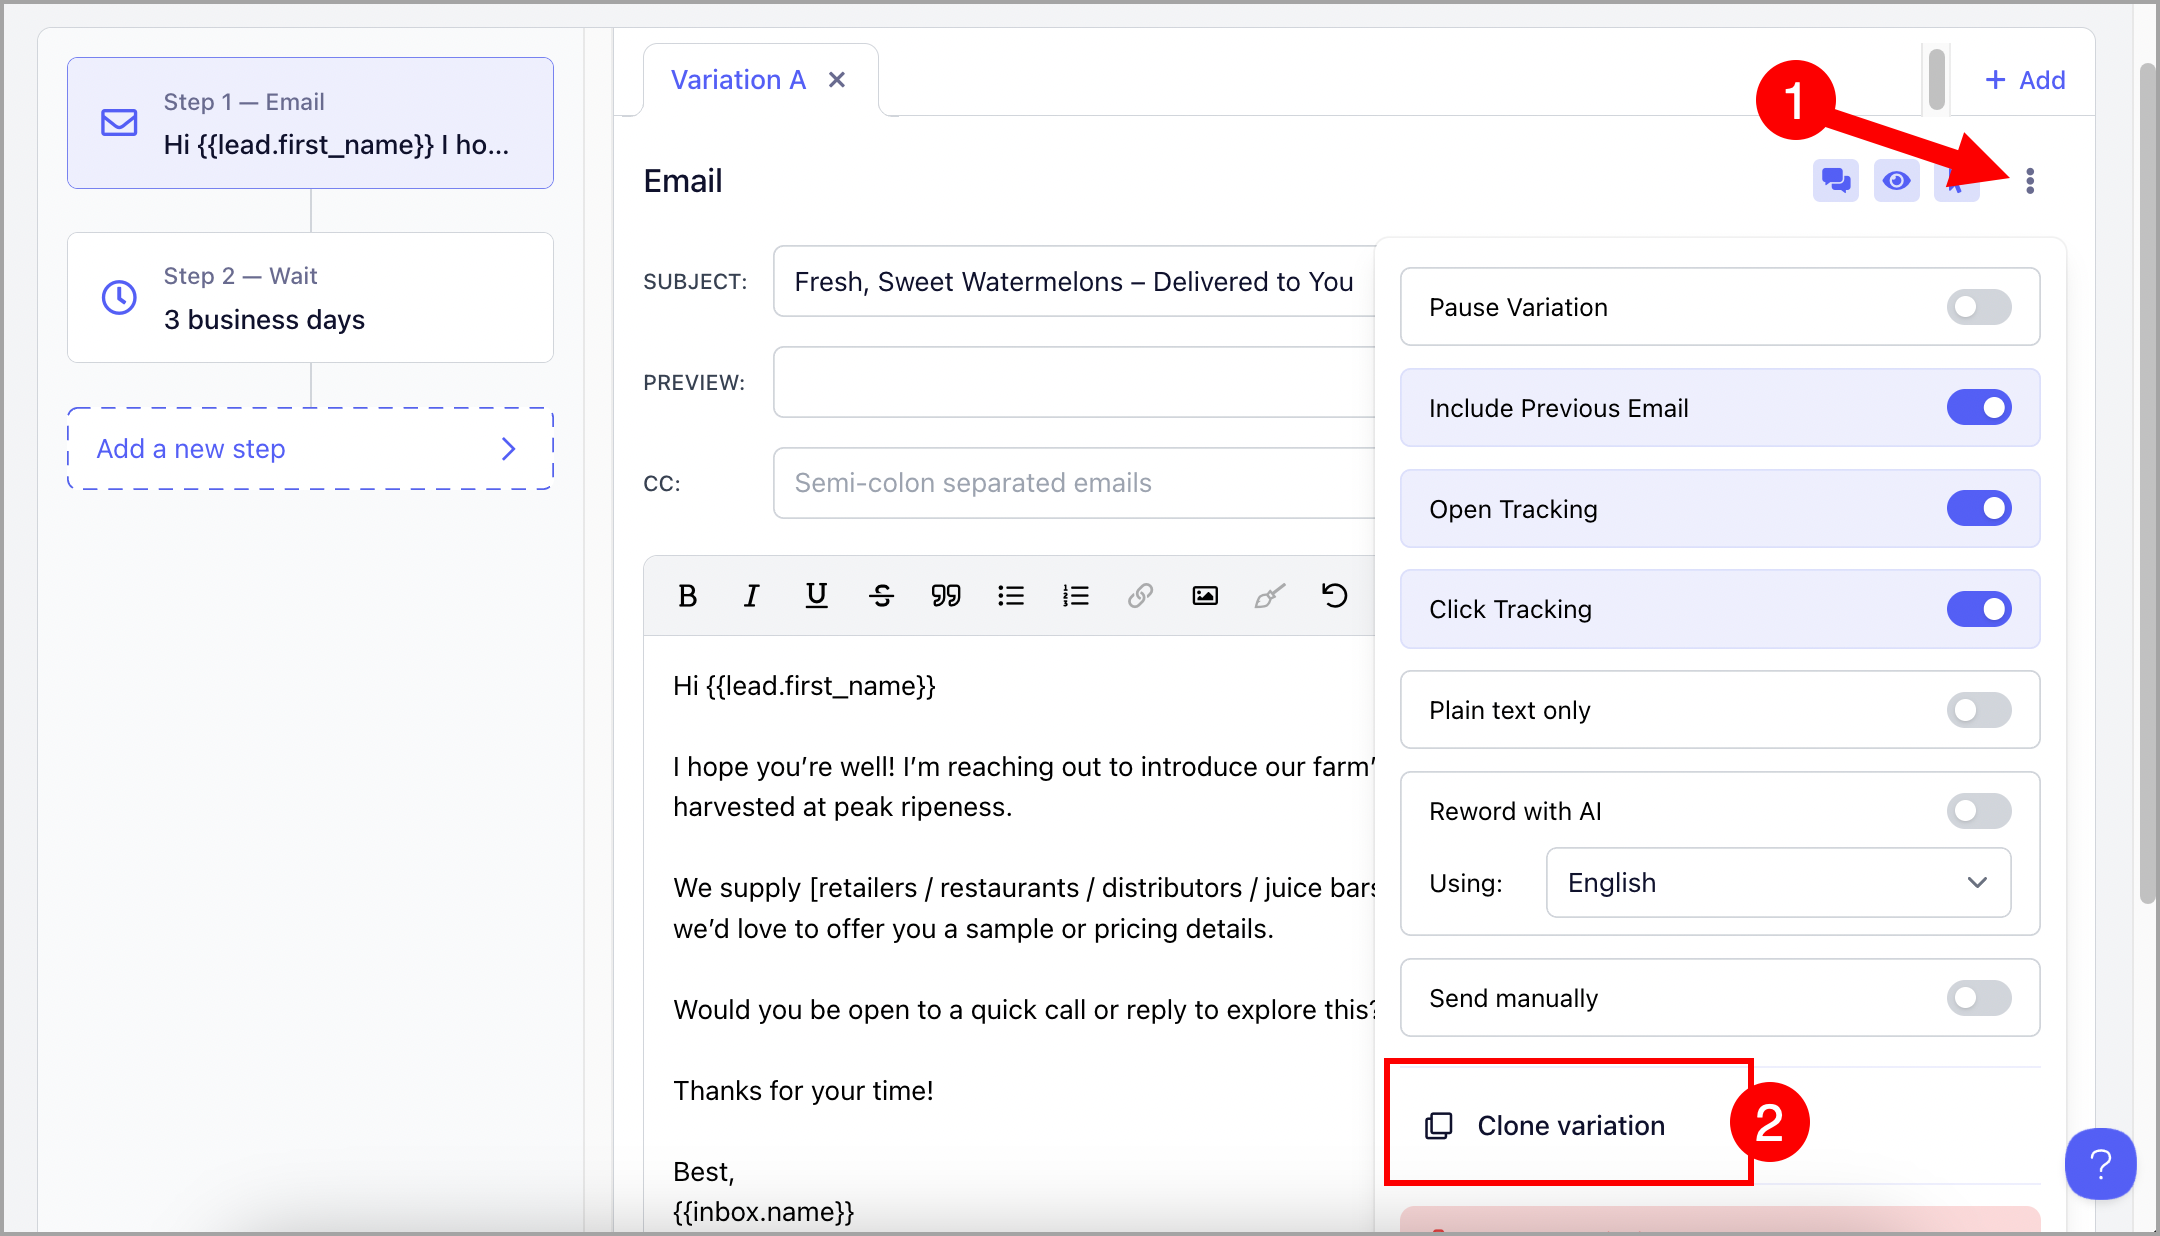Apply underline formatting

click(x=816, y=596)
